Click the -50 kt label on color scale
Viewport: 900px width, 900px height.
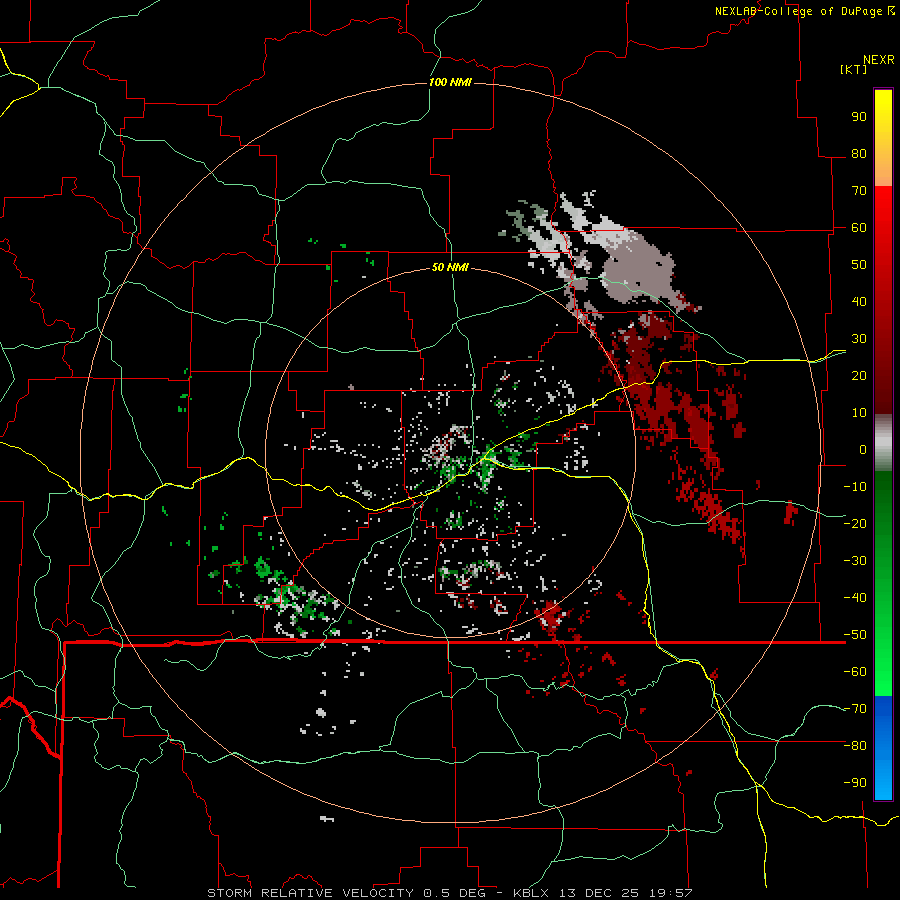tap(855, 635)
